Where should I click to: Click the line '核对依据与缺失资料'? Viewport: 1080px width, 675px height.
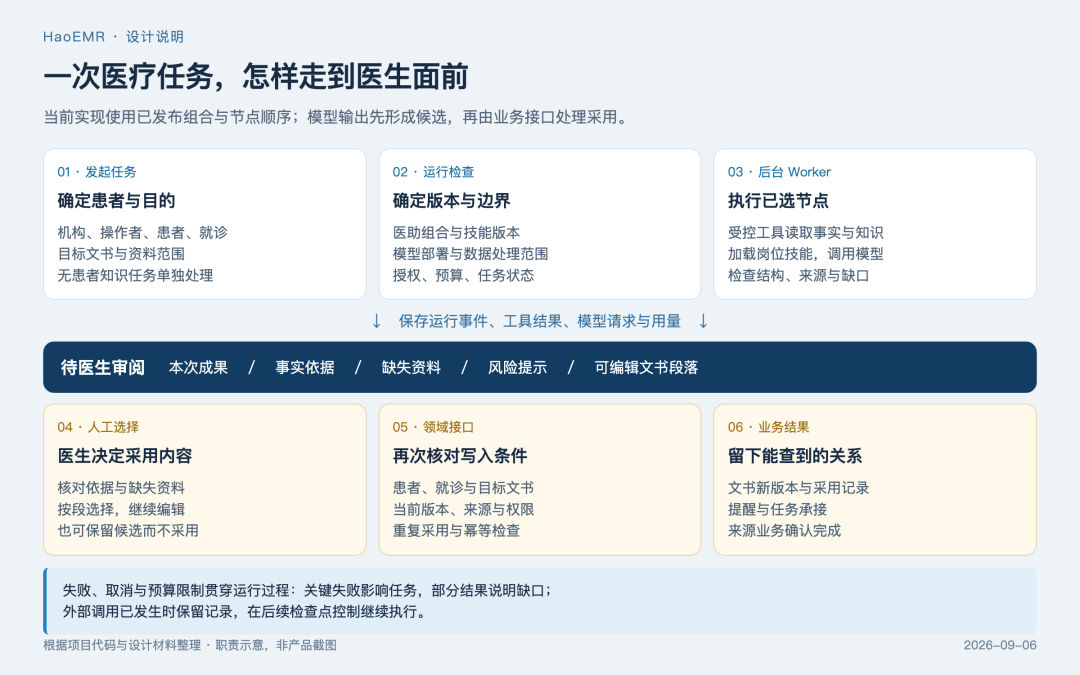(x=121, y=488)
